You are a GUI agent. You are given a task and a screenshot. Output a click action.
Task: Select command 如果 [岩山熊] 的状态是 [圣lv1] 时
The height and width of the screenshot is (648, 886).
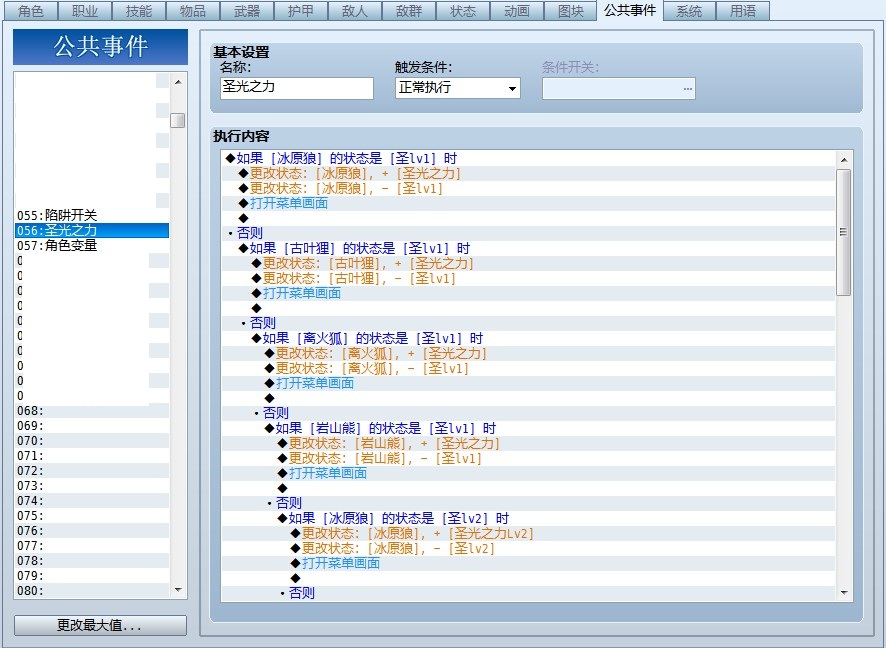pyautogui.click(x=528, y=428)
